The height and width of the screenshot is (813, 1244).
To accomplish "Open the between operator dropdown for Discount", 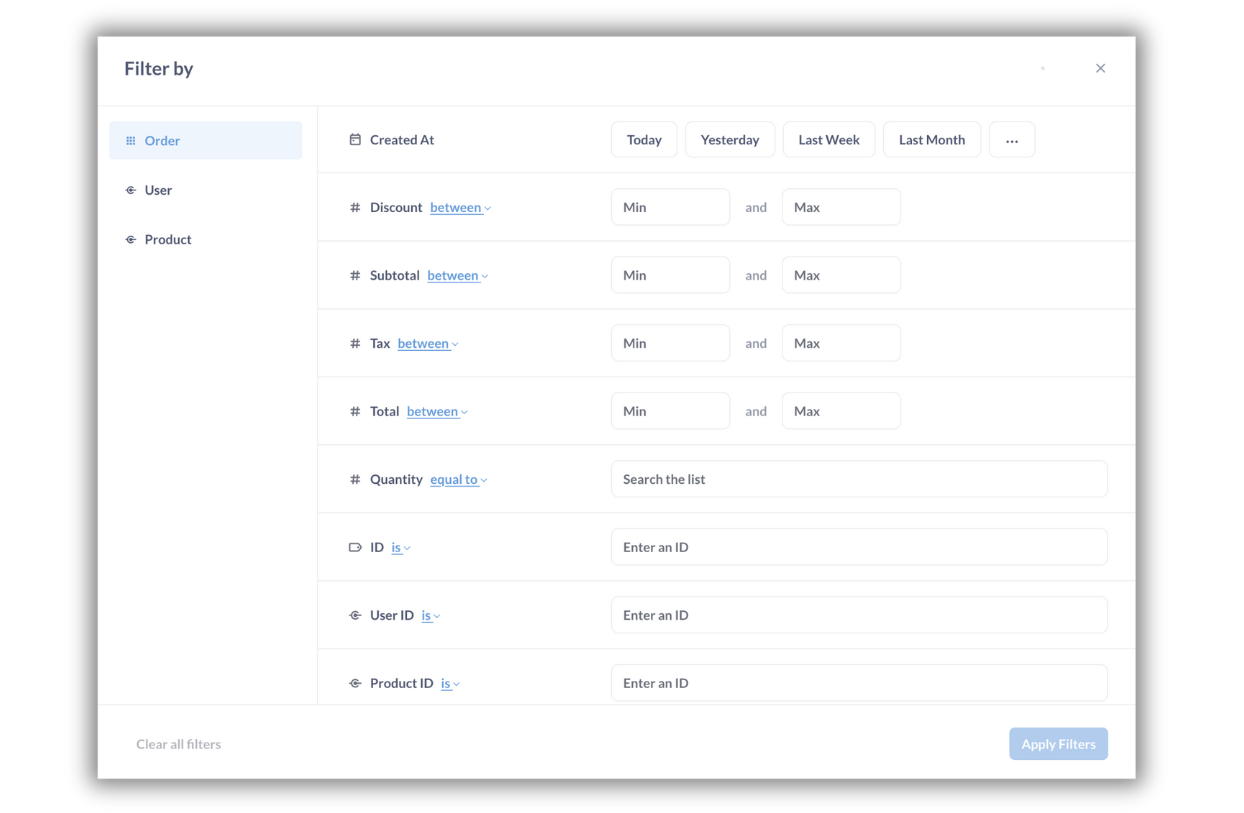I will tap(459, 207).
